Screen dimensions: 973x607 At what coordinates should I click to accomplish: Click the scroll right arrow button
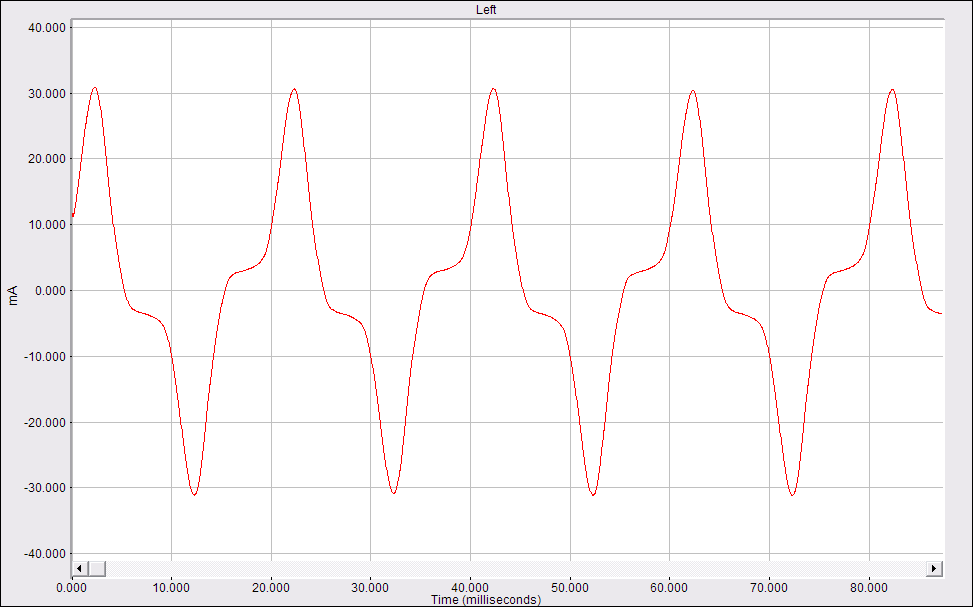point(935,569)
